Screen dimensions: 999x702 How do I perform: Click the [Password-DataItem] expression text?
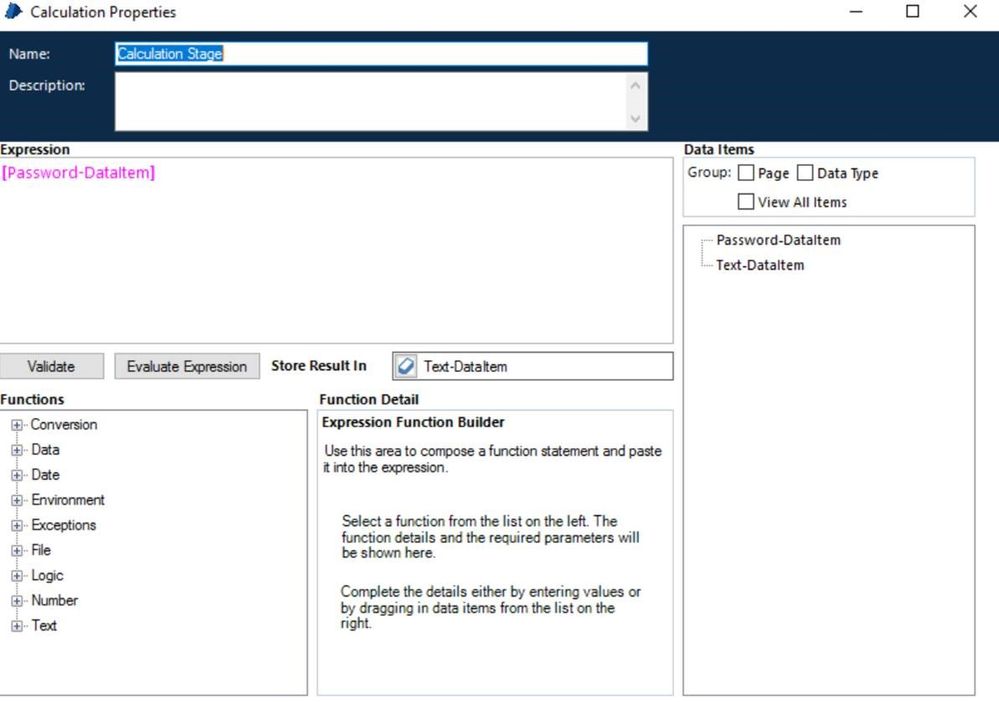tap(78, 173)
